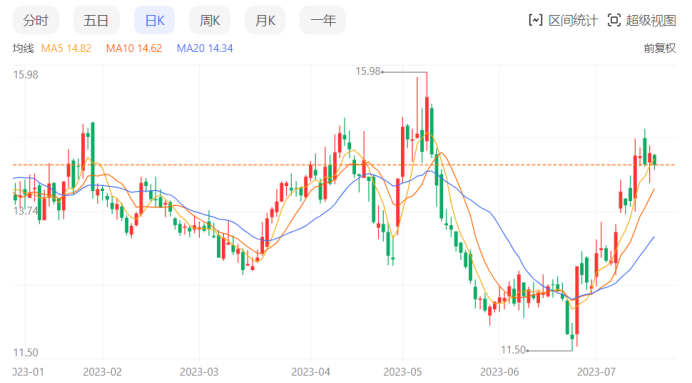
Task: Click the 超级视图 text label
Action: [x=651, y=20]
